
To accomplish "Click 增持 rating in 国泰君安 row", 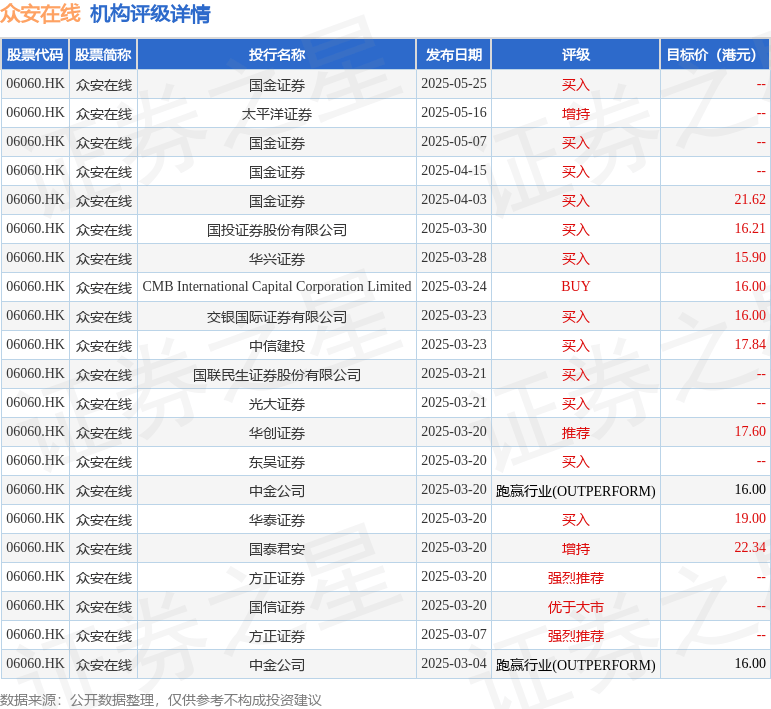I will click(x=576, y=549).
